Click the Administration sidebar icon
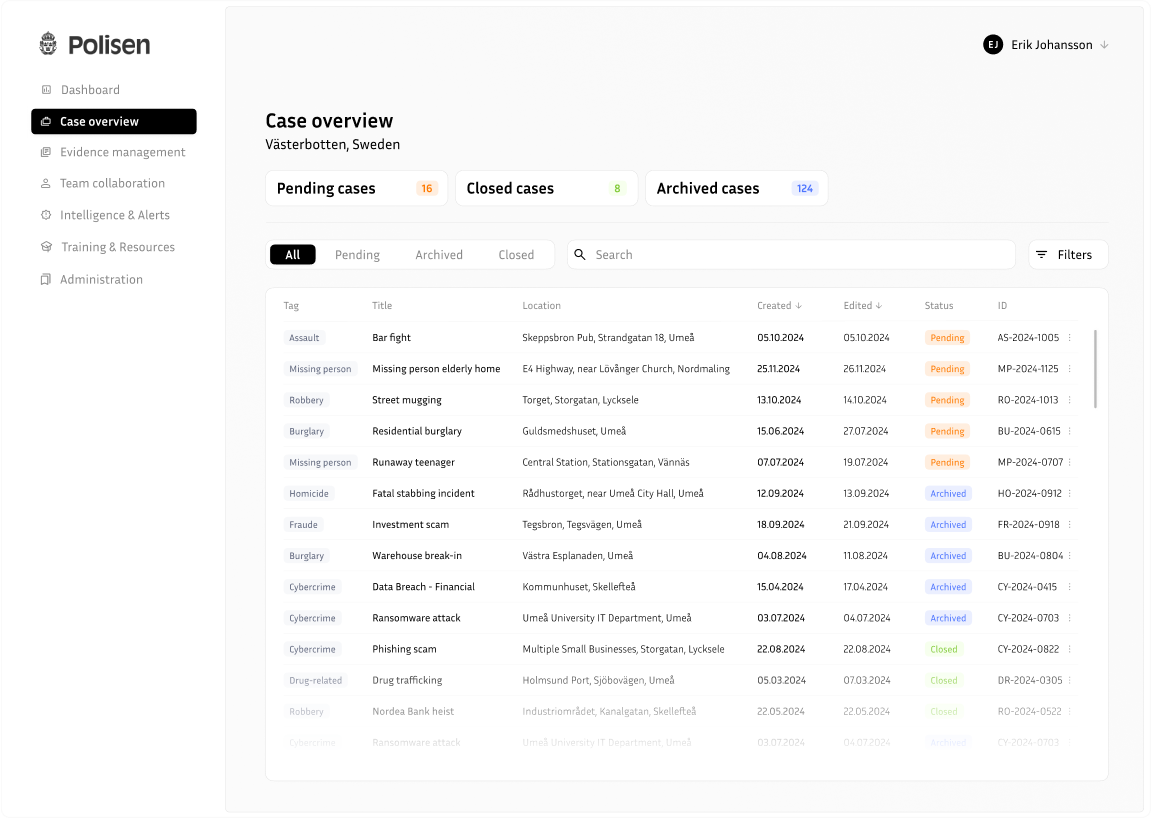This screenshot has height=818, width=1151. pos(46,279)
